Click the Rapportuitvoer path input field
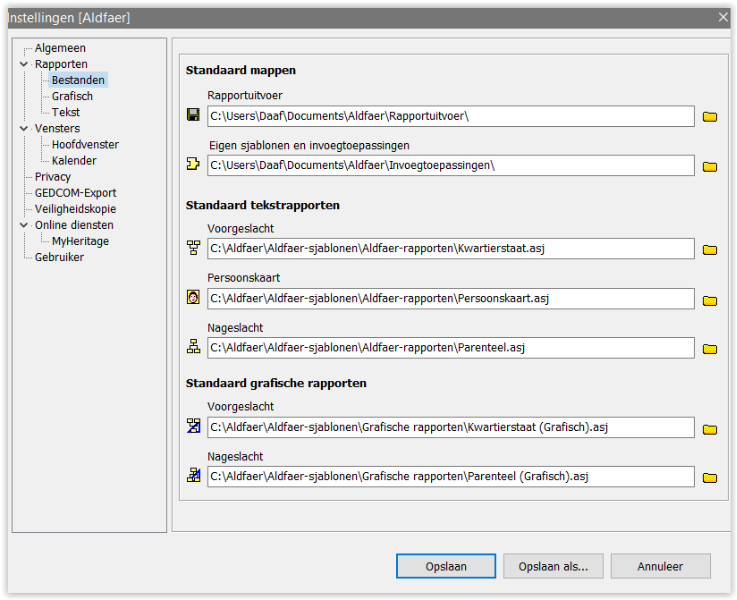The width and height of the screenshot is (737, 600). pos(450,116)
